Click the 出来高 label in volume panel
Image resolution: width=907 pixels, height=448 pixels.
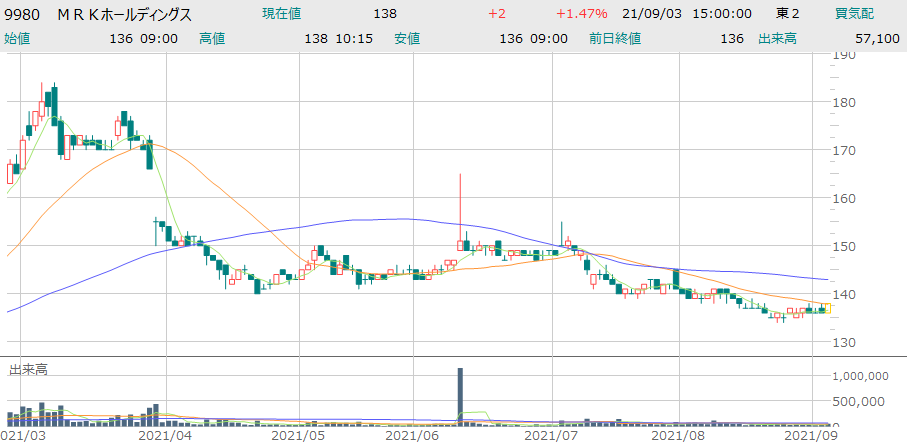coord(28,370)
